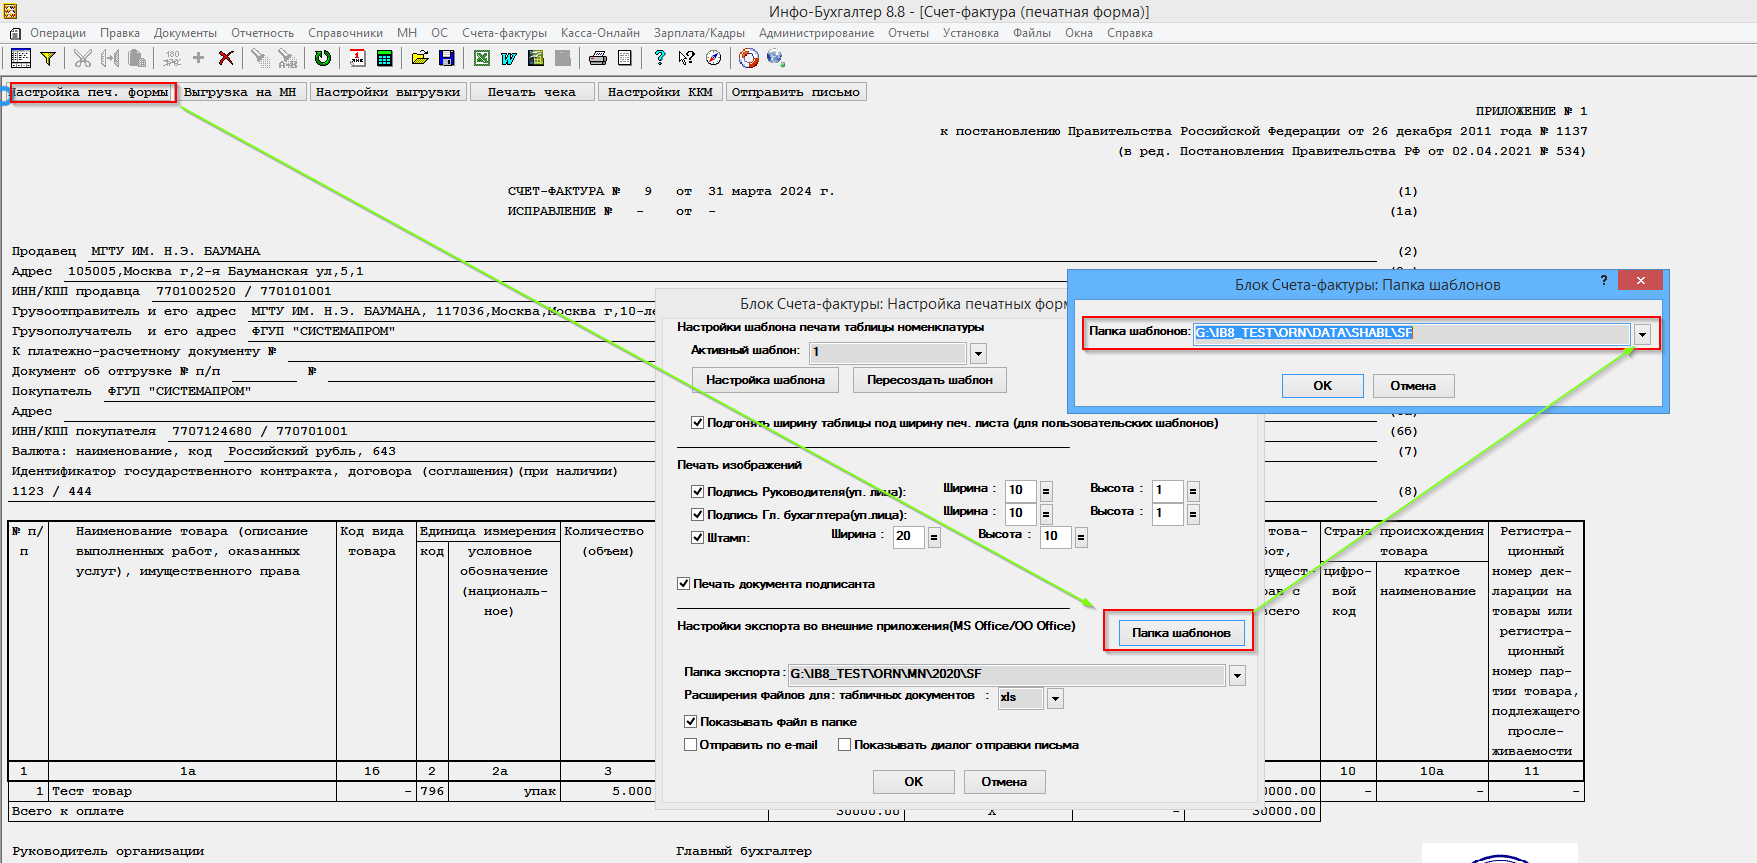Expand the xls file extension dropdown
1757x863 pixels.
(x=1055, y=699)
